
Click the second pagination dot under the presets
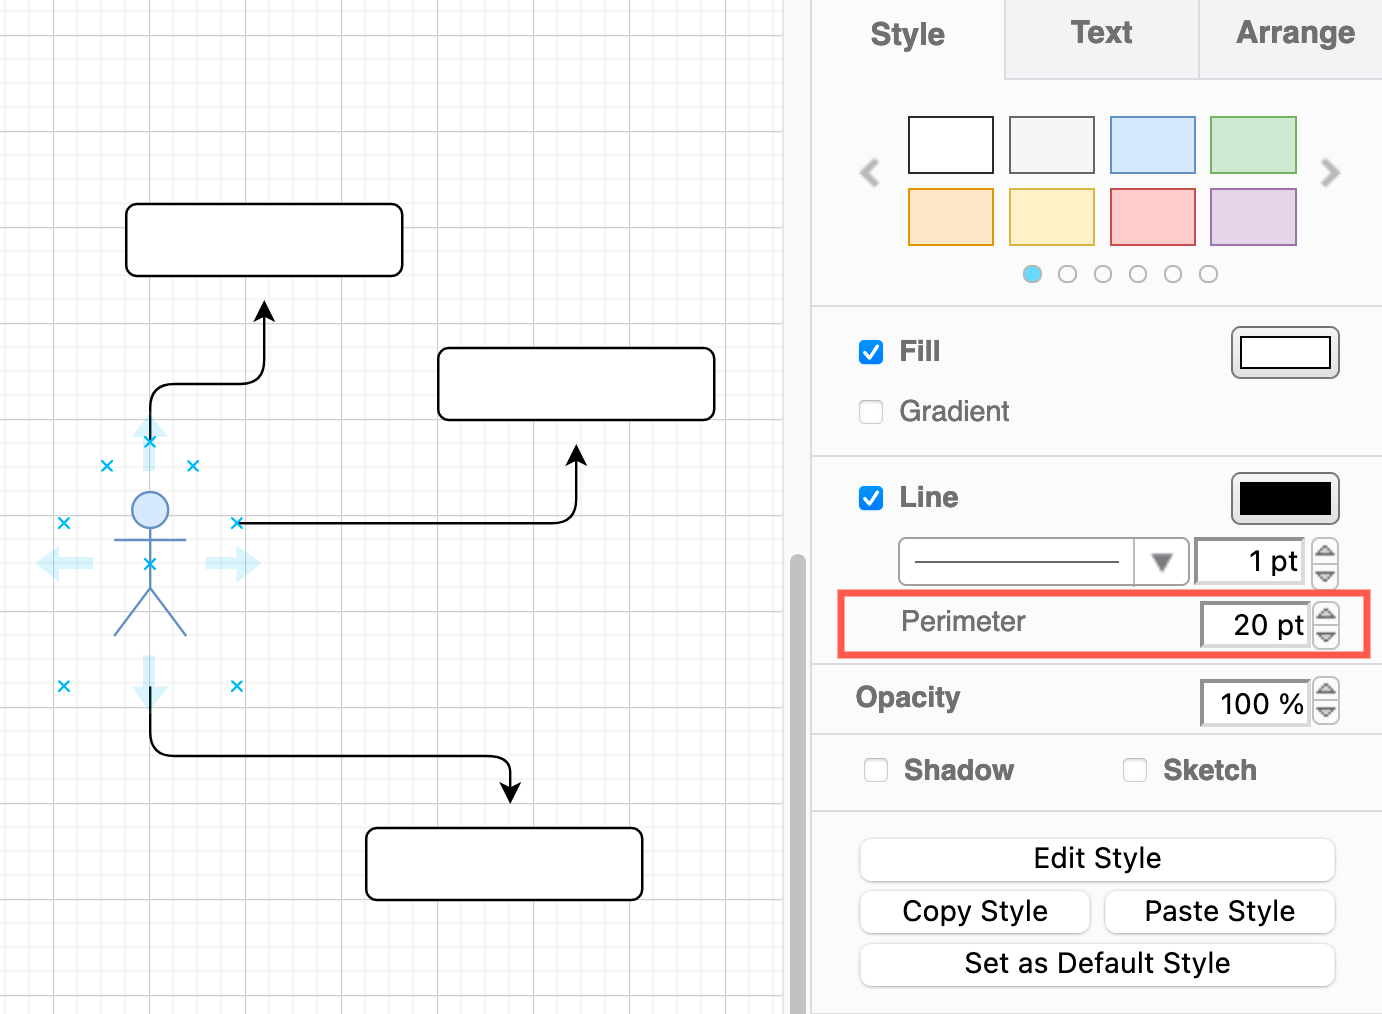pos(1067,273)
